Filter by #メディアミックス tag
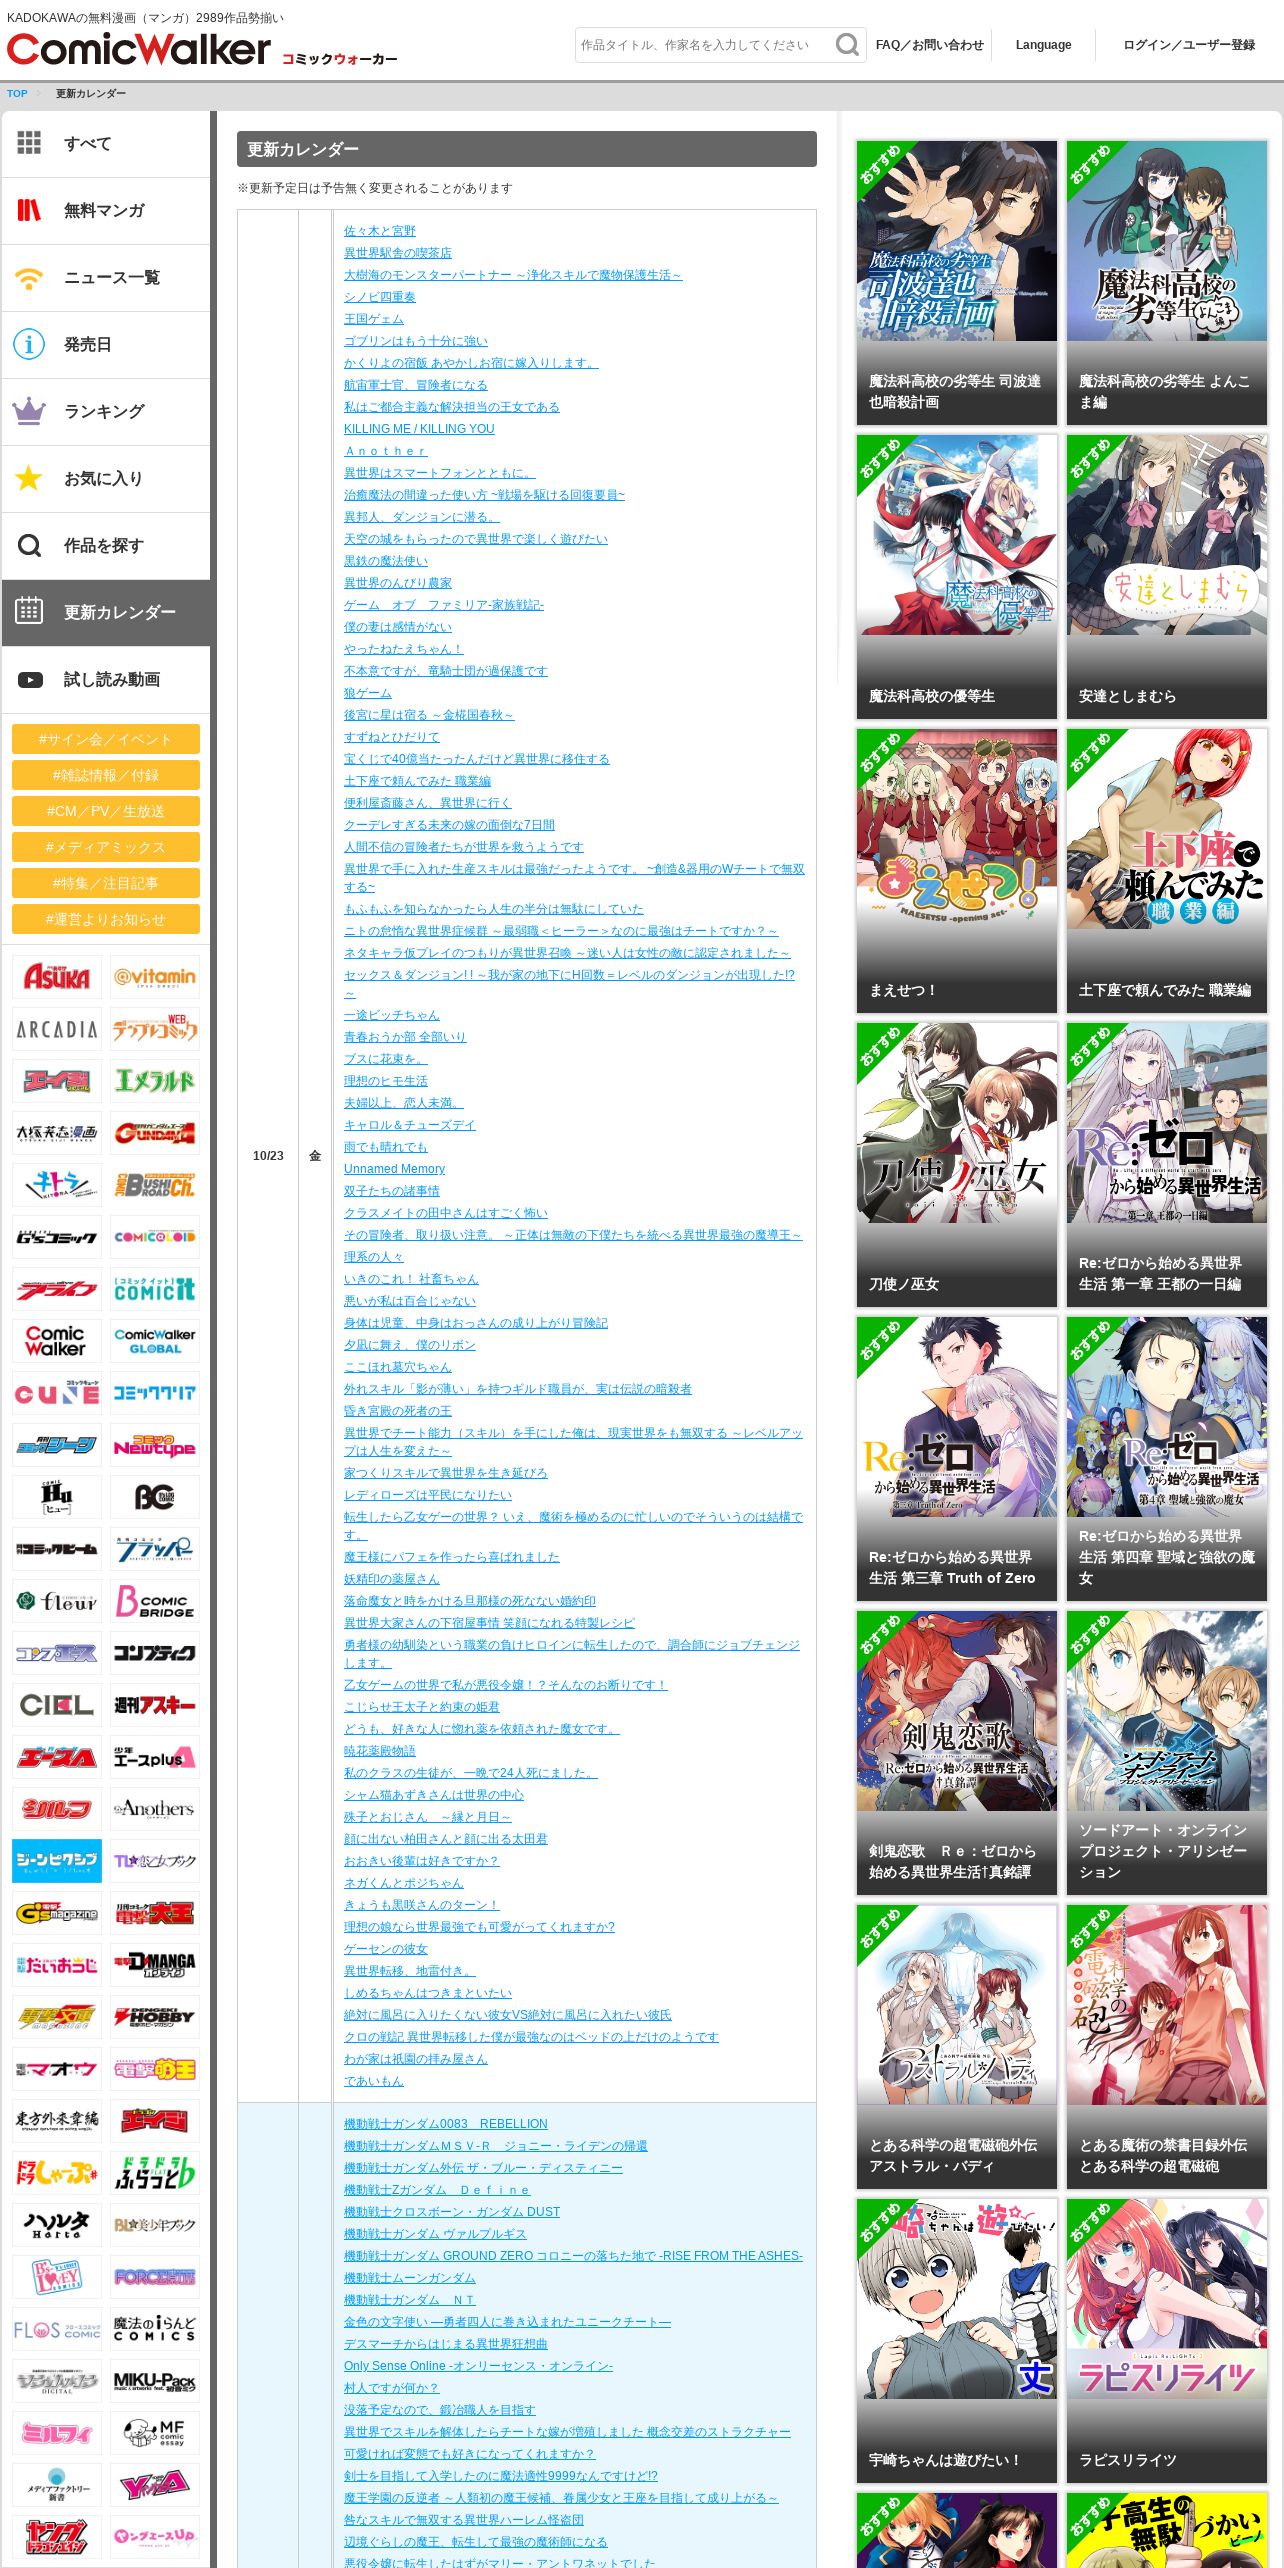The width and height of the screenshot is (1284, 2568). [x=106, y=847]
